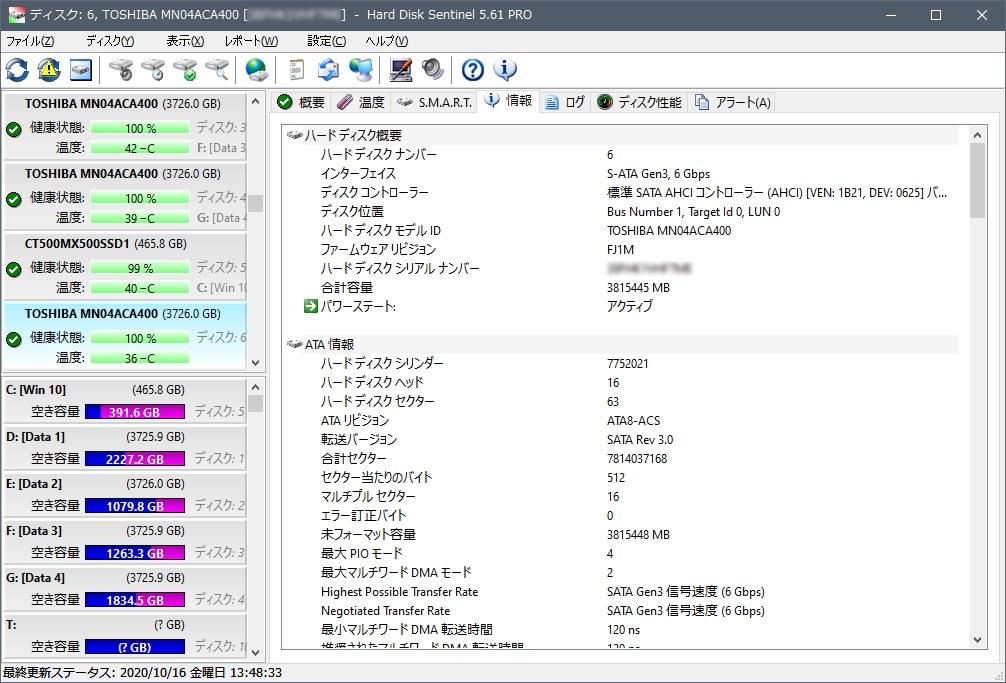Select E: [Data 2] partition entry

pyautogui.click(x=125, y=494)
